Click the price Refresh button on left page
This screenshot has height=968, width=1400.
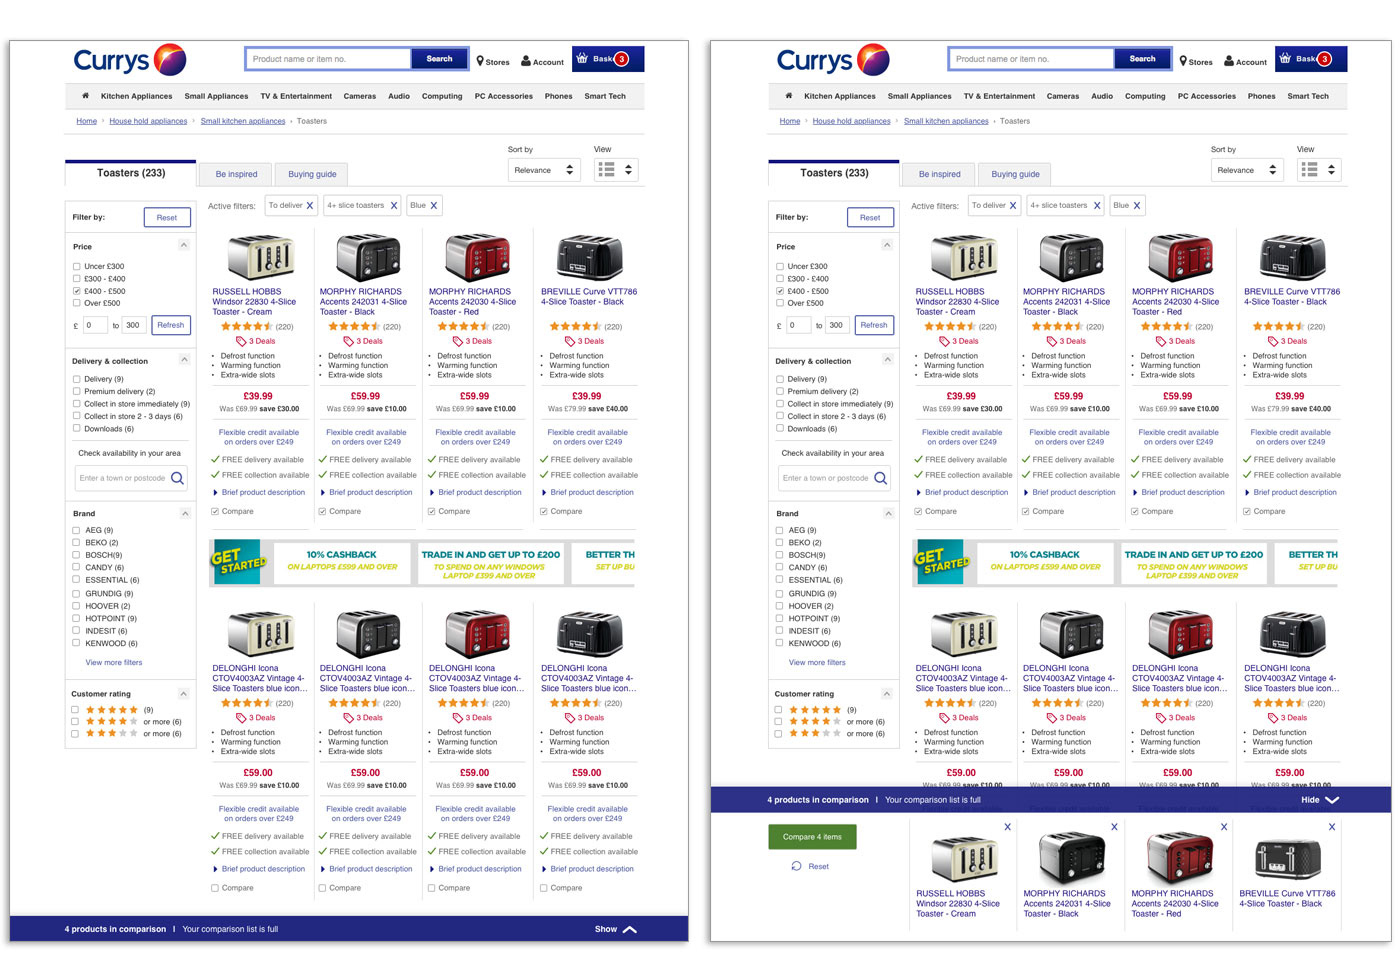171,325
